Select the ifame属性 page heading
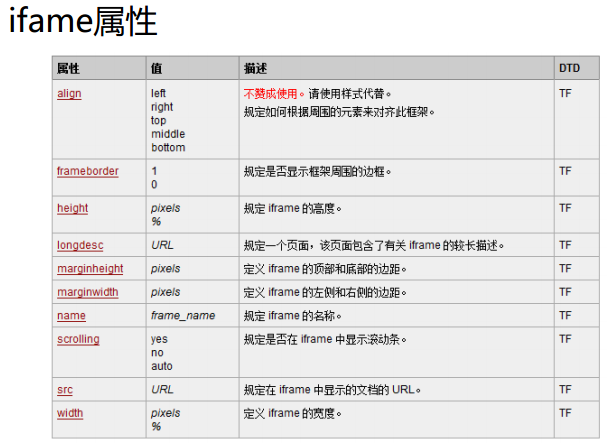 (x=83, y=22)
